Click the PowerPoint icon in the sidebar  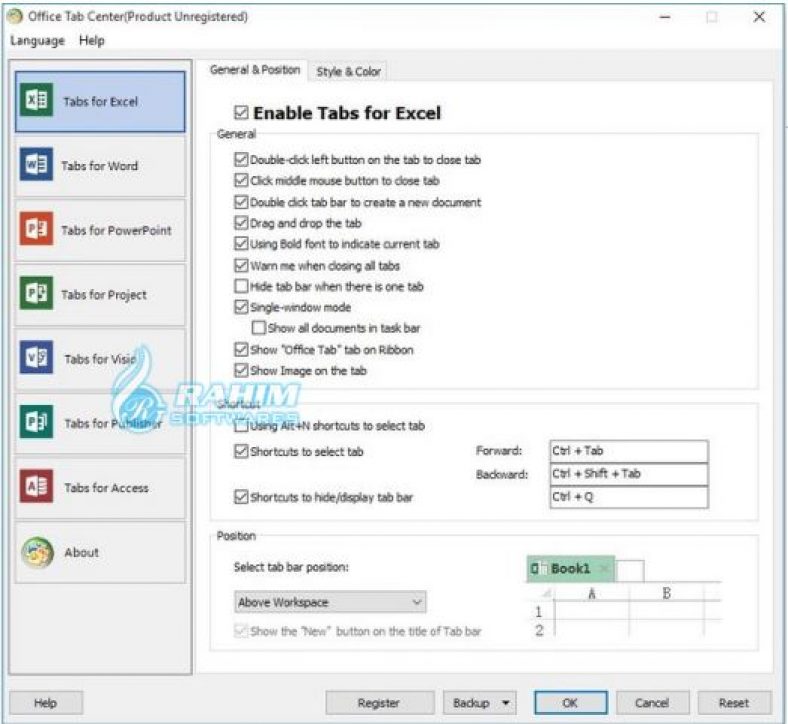pos(36,229)
